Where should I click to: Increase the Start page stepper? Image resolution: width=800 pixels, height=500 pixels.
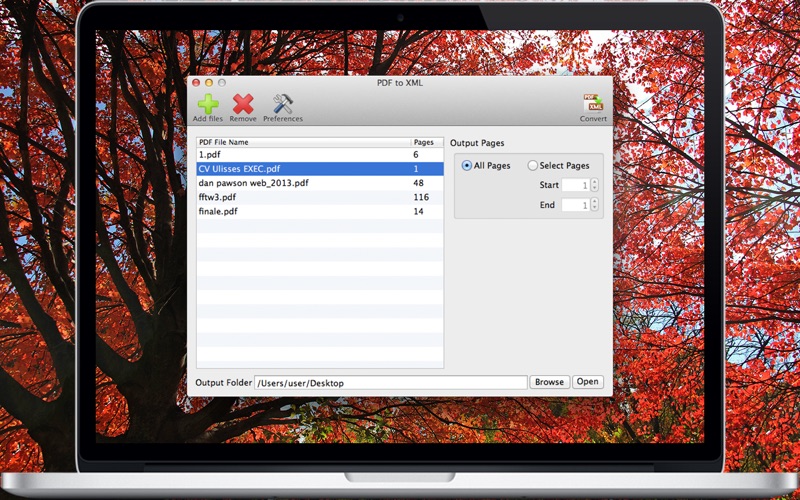(594, 182)
